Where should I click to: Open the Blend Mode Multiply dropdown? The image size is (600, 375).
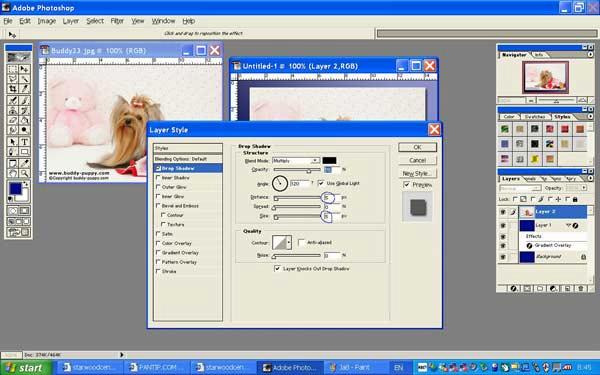315,160
